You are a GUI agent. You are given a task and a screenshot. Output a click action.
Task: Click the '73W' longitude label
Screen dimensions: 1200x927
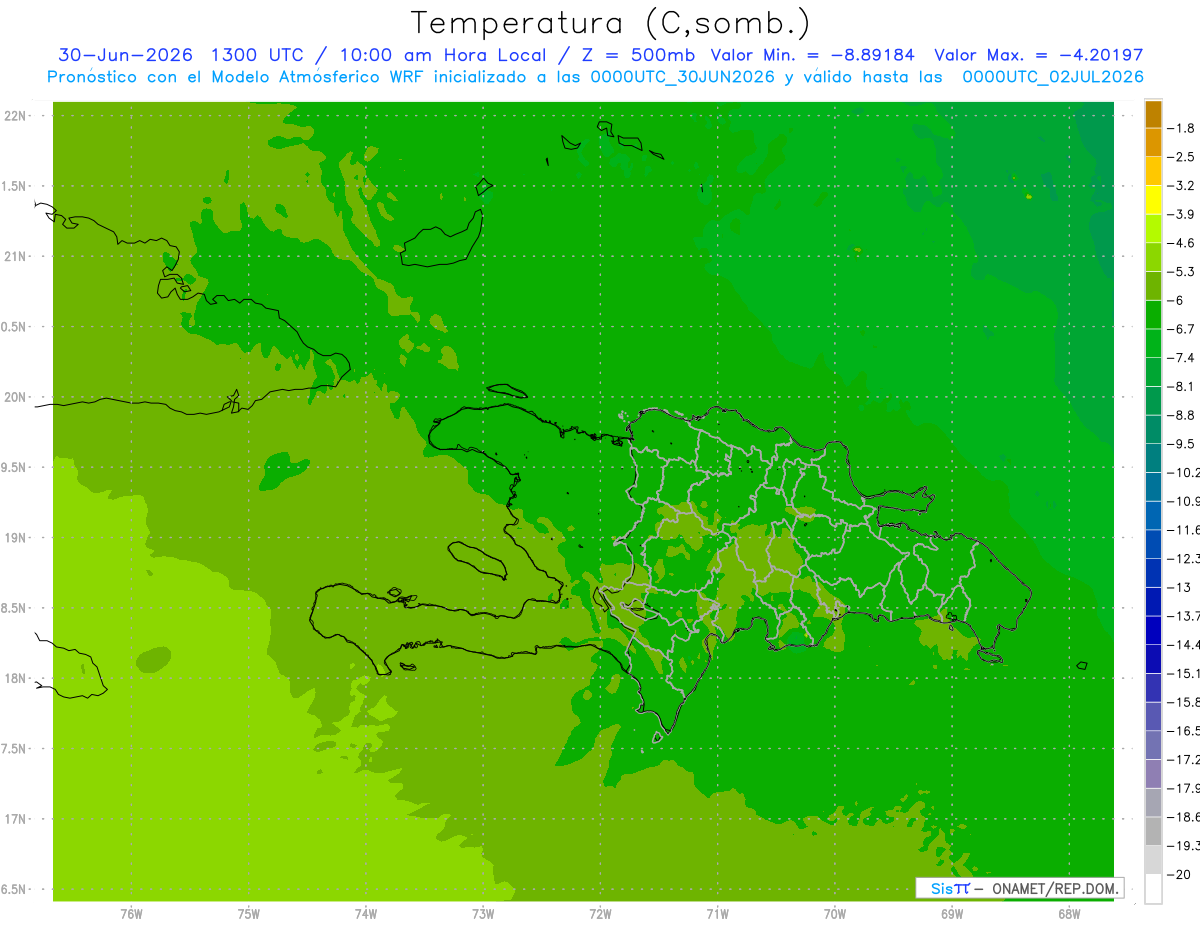coord(483,914)
